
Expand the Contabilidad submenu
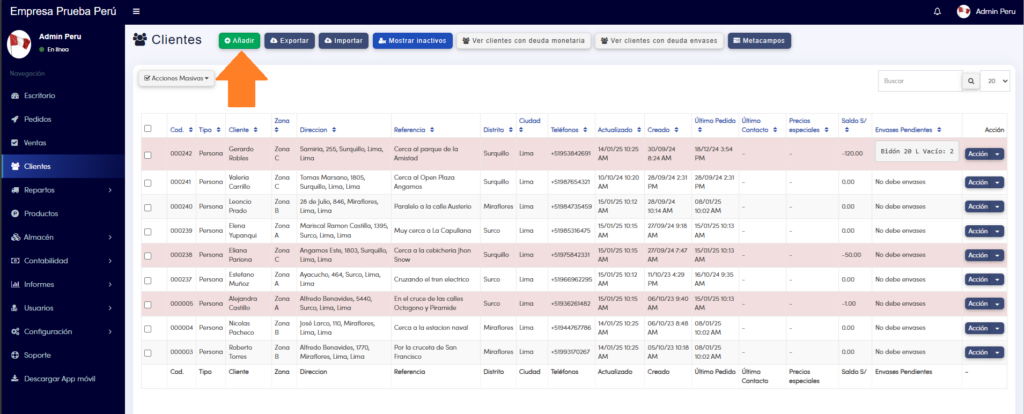tap(62, 261)
